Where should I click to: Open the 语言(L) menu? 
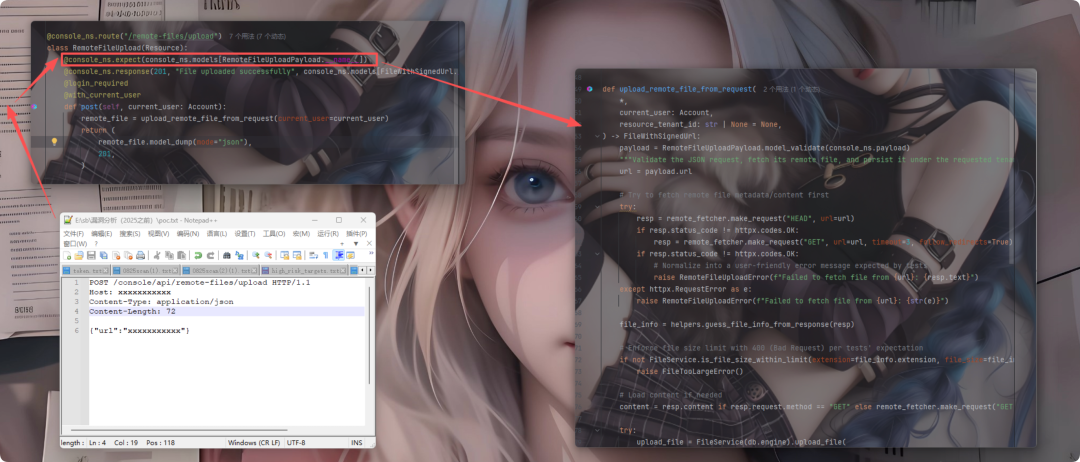[217, 233]
